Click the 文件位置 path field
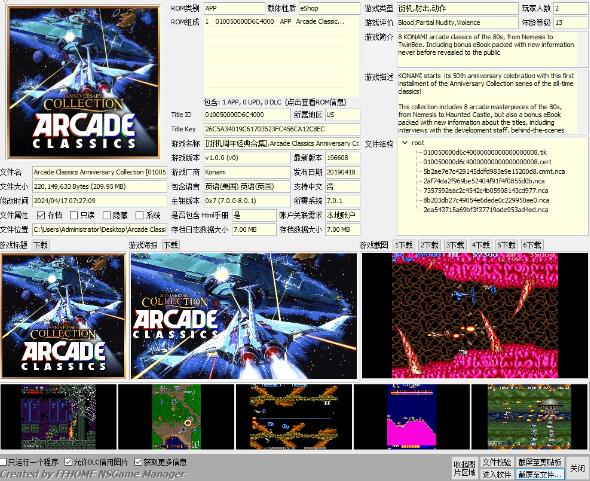This screenshot has height=481, width=590. (x=100, y=229)
